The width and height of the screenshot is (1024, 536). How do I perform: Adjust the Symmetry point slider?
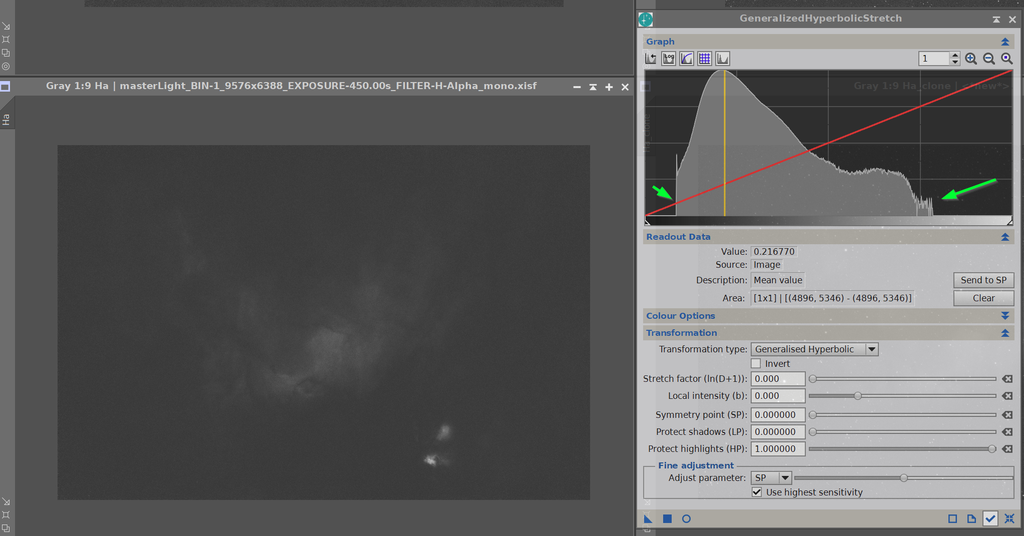[x=903, y=415]
